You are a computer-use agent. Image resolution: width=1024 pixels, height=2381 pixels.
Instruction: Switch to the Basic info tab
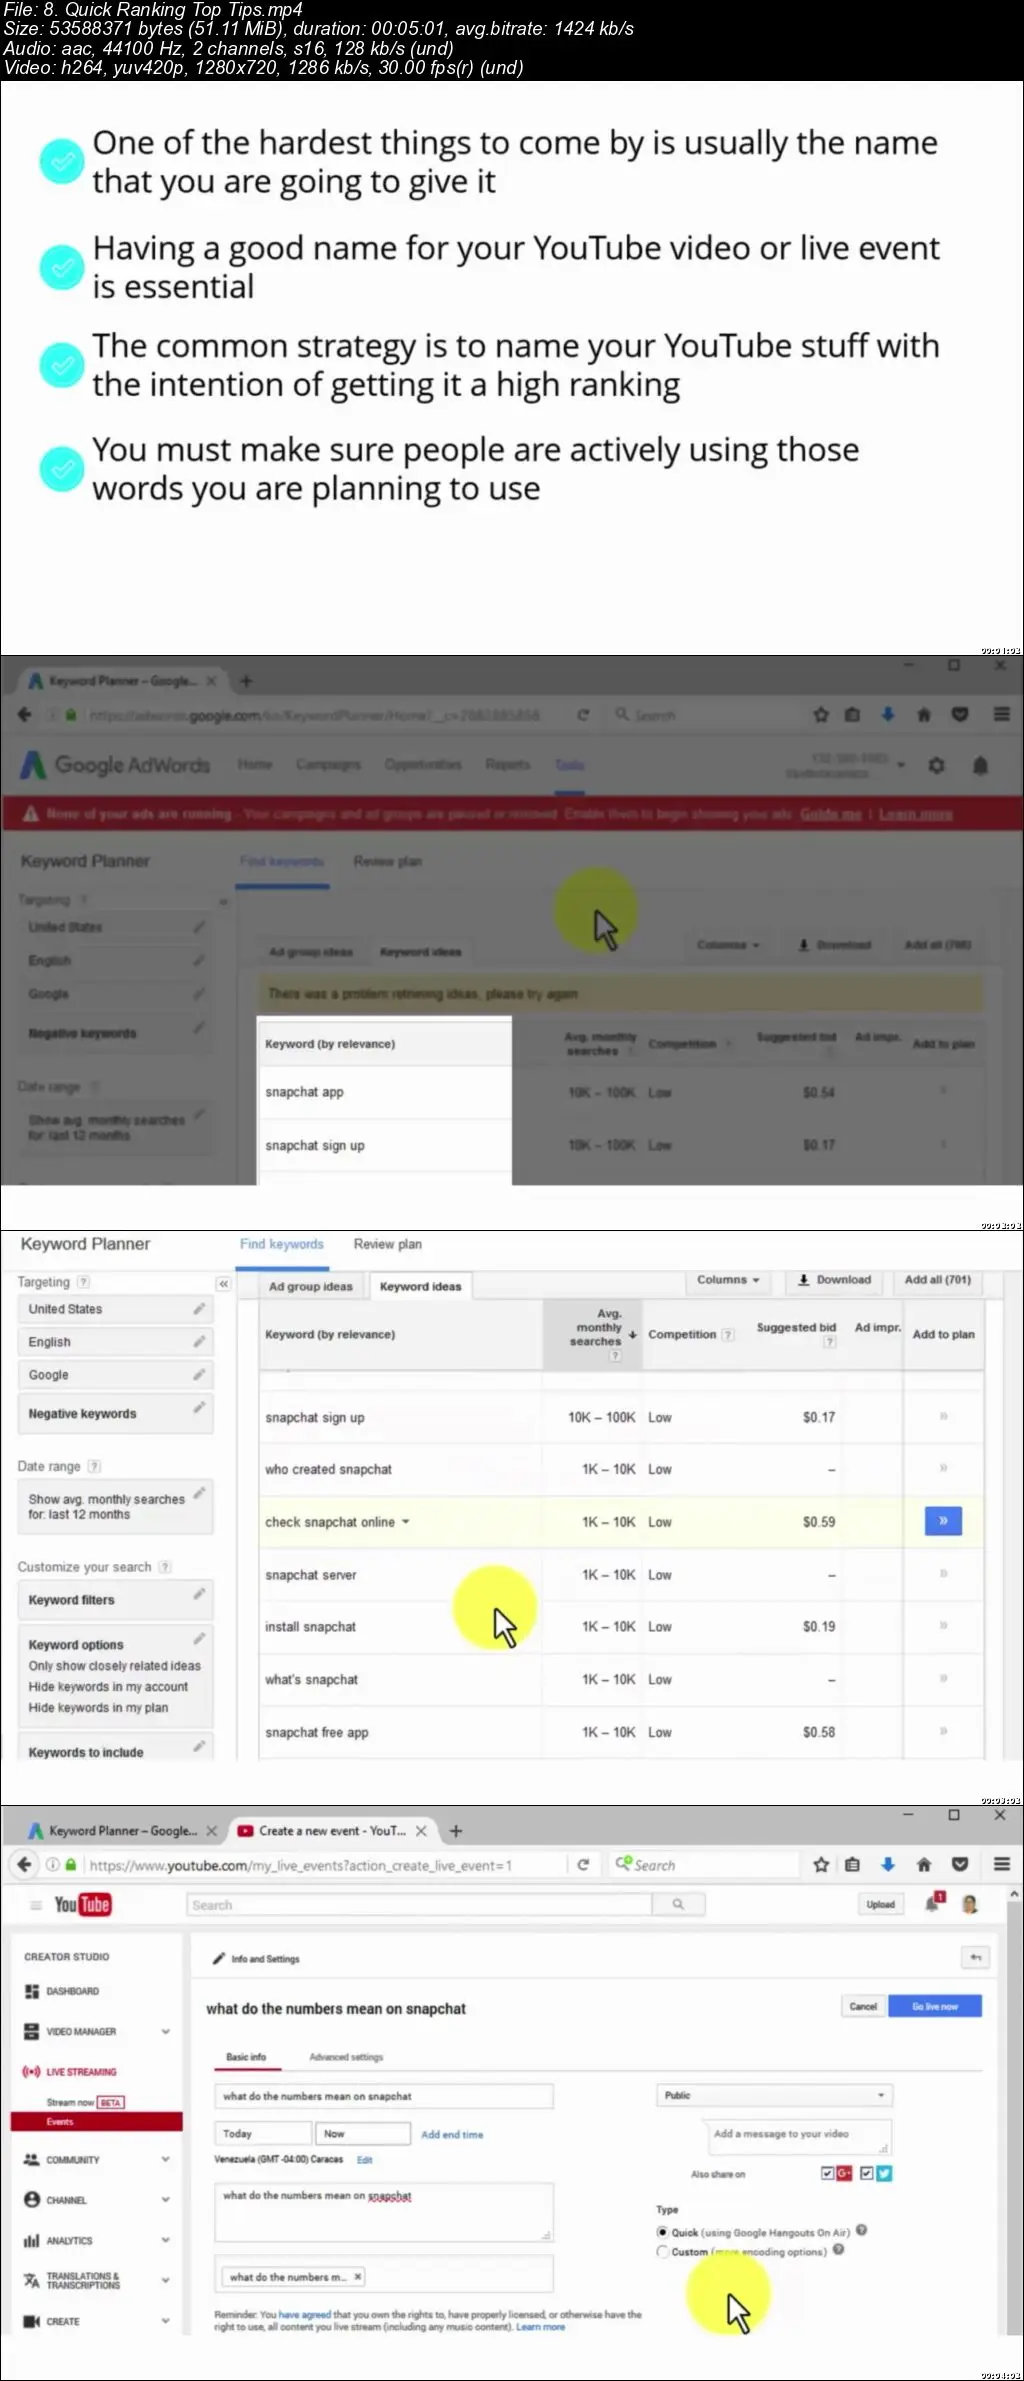pos(246,2057)
